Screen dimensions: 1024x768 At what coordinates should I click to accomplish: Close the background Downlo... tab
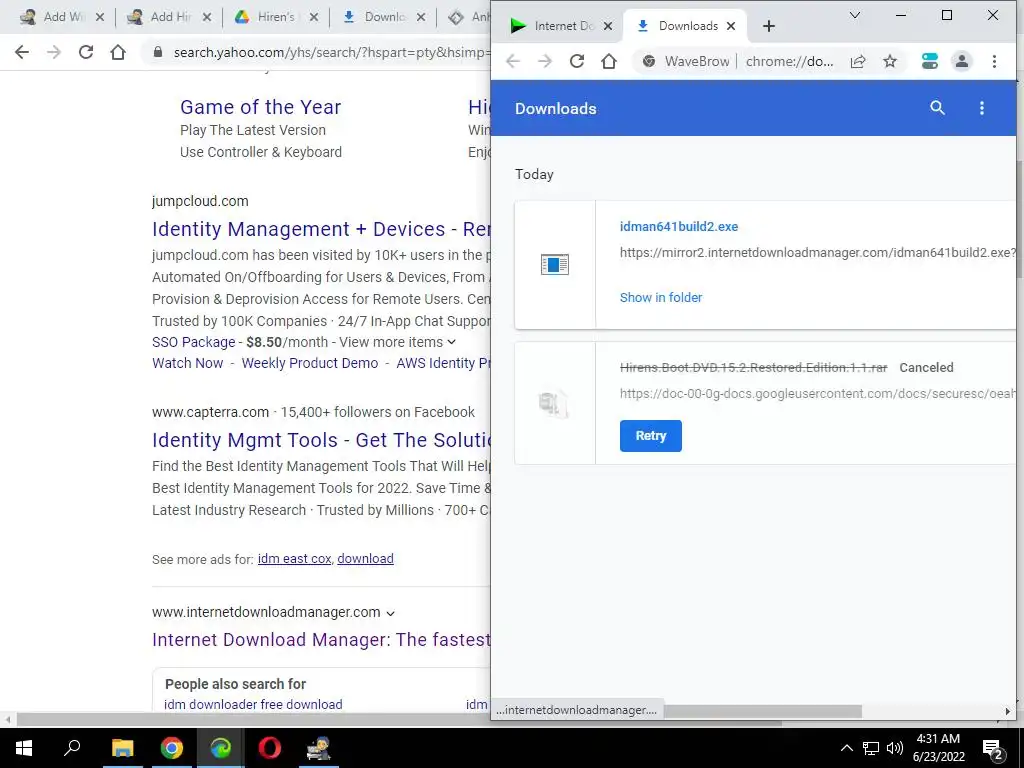[x=421, y=18]
